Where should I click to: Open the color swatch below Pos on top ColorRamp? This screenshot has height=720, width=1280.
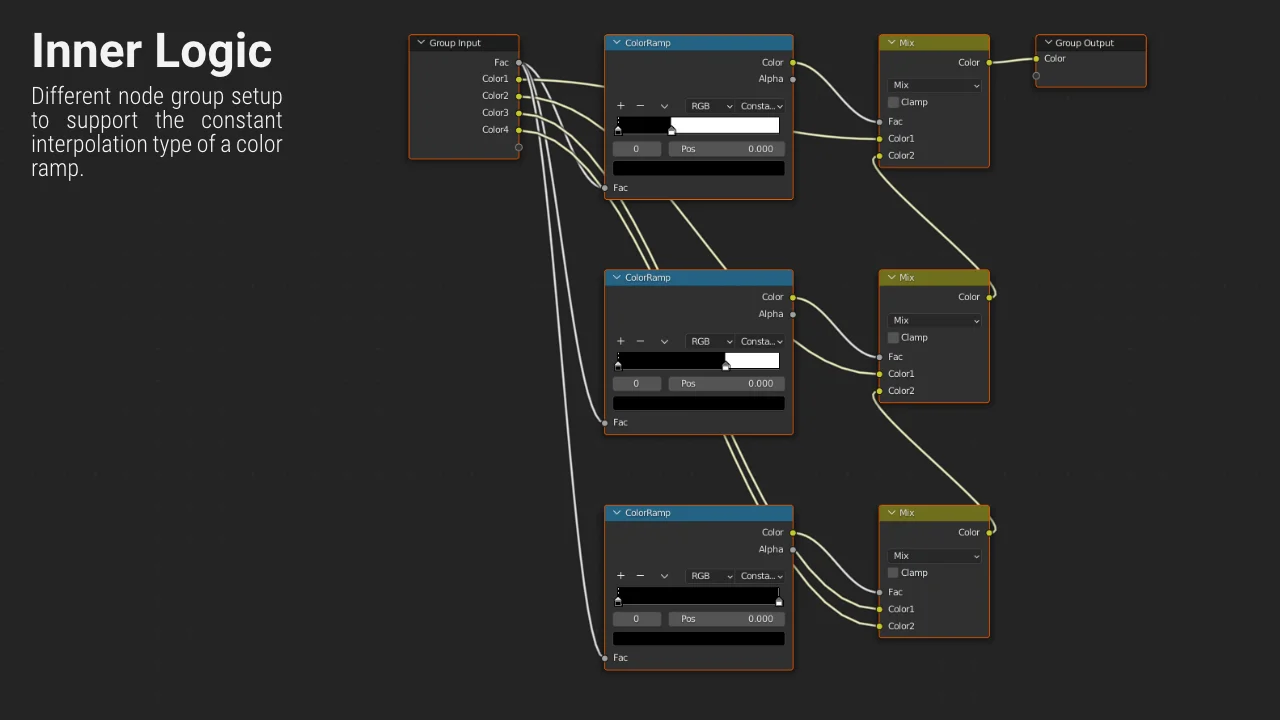698,167
